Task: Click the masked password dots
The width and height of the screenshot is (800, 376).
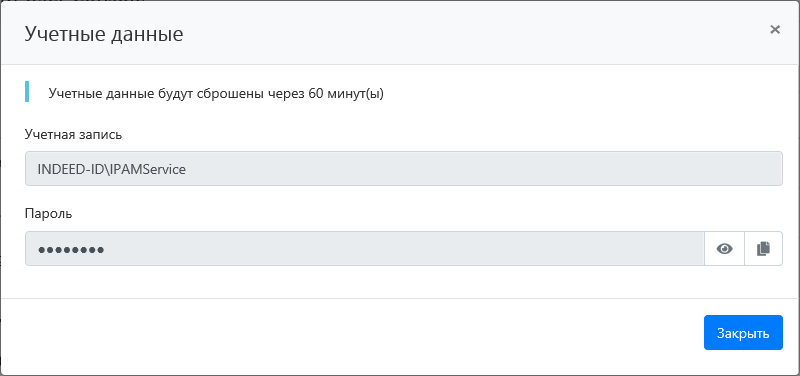Action: 71,249
